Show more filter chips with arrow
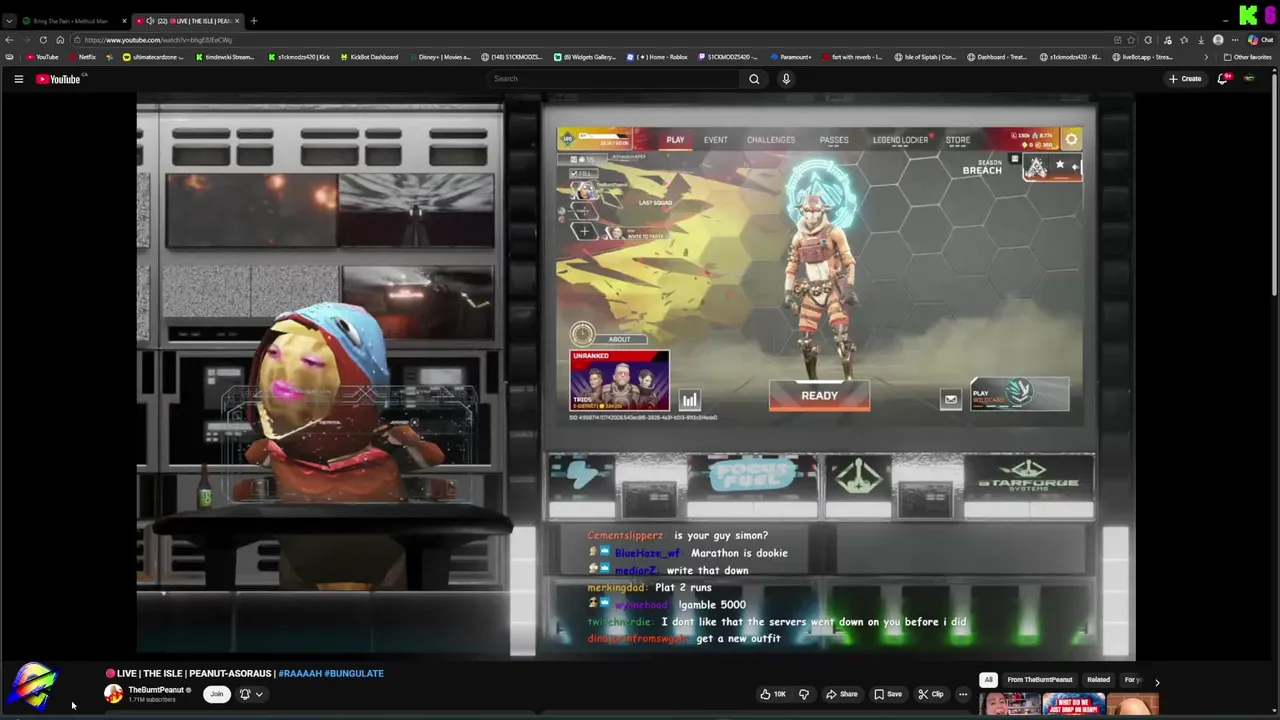1280x720 pixels. click(1157, 681)
